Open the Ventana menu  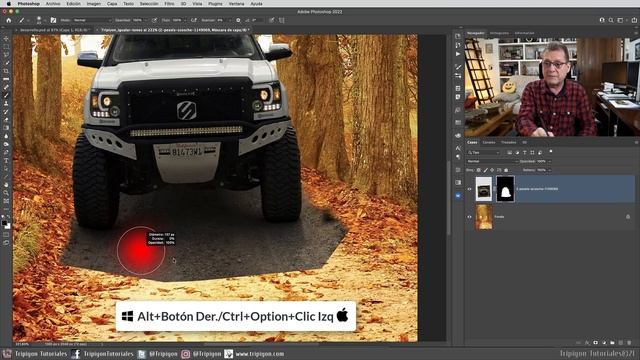236,4
